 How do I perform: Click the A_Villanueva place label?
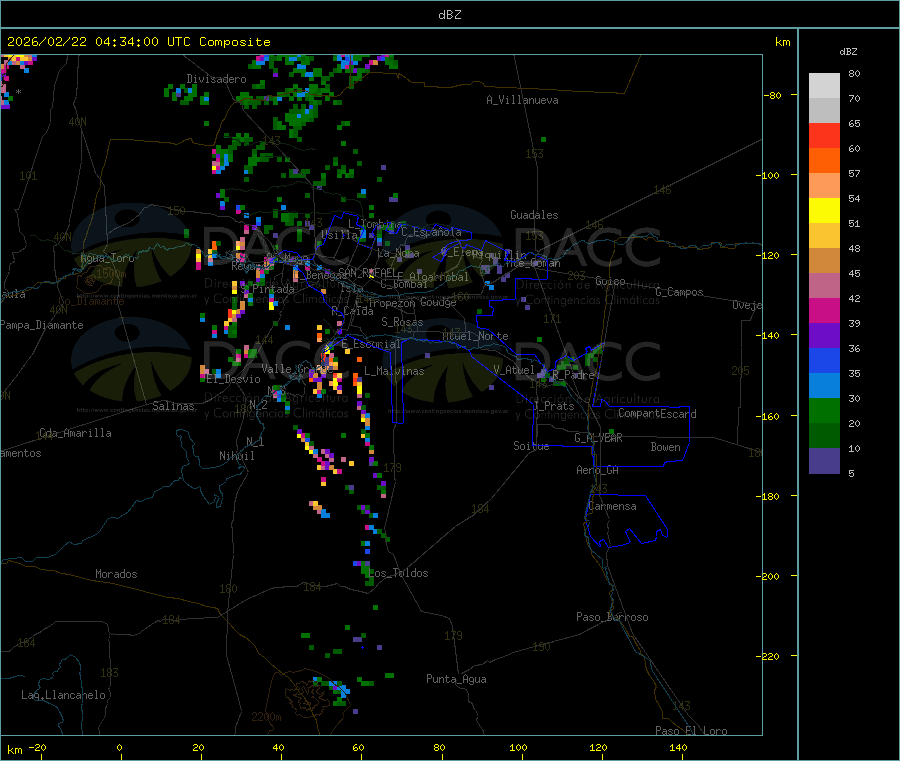[522, 100]
